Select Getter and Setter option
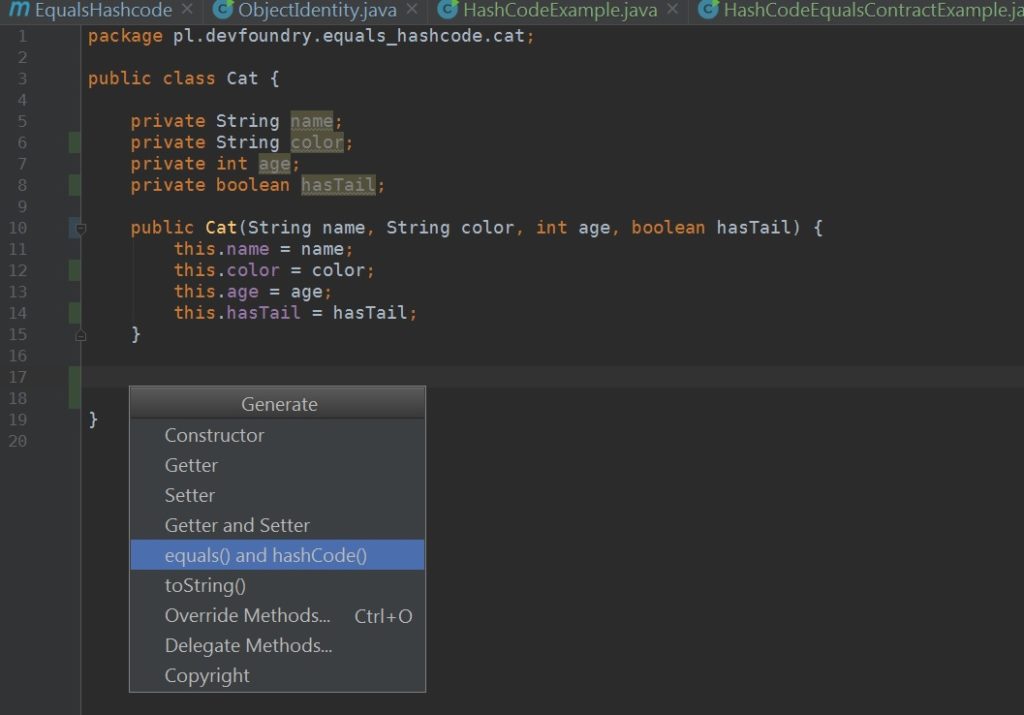 (277, 525)
